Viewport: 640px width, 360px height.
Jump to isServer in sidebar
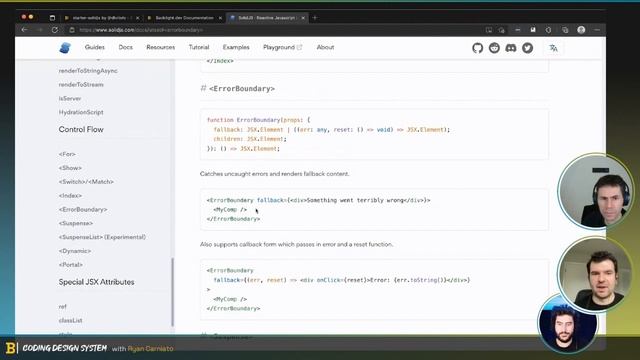click(x=70, y=98)
